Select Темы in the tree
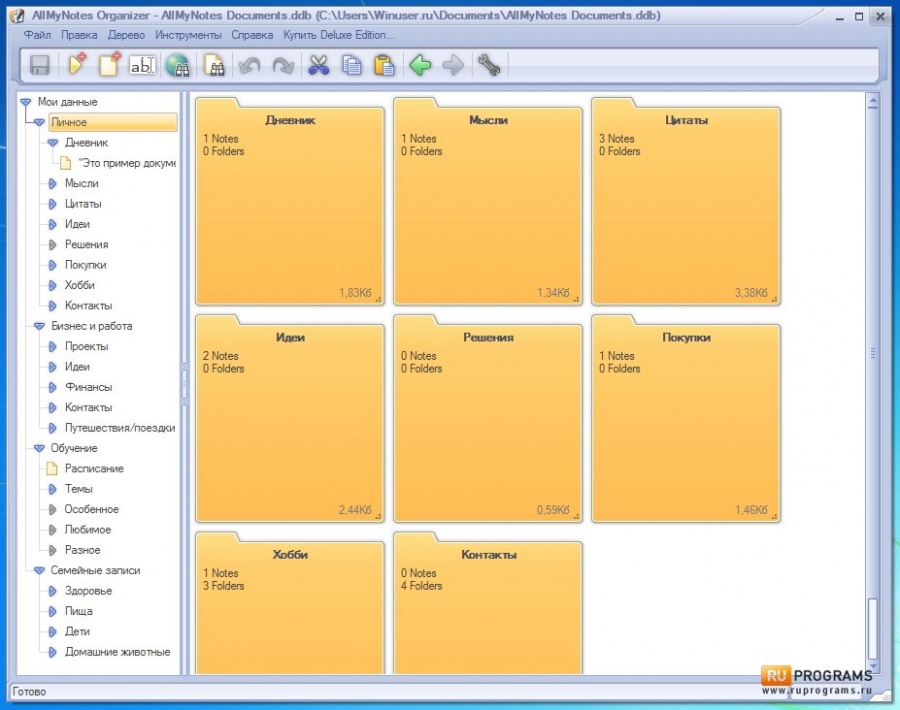The width and height of the screenshot is (900, 710). [79, 489]
